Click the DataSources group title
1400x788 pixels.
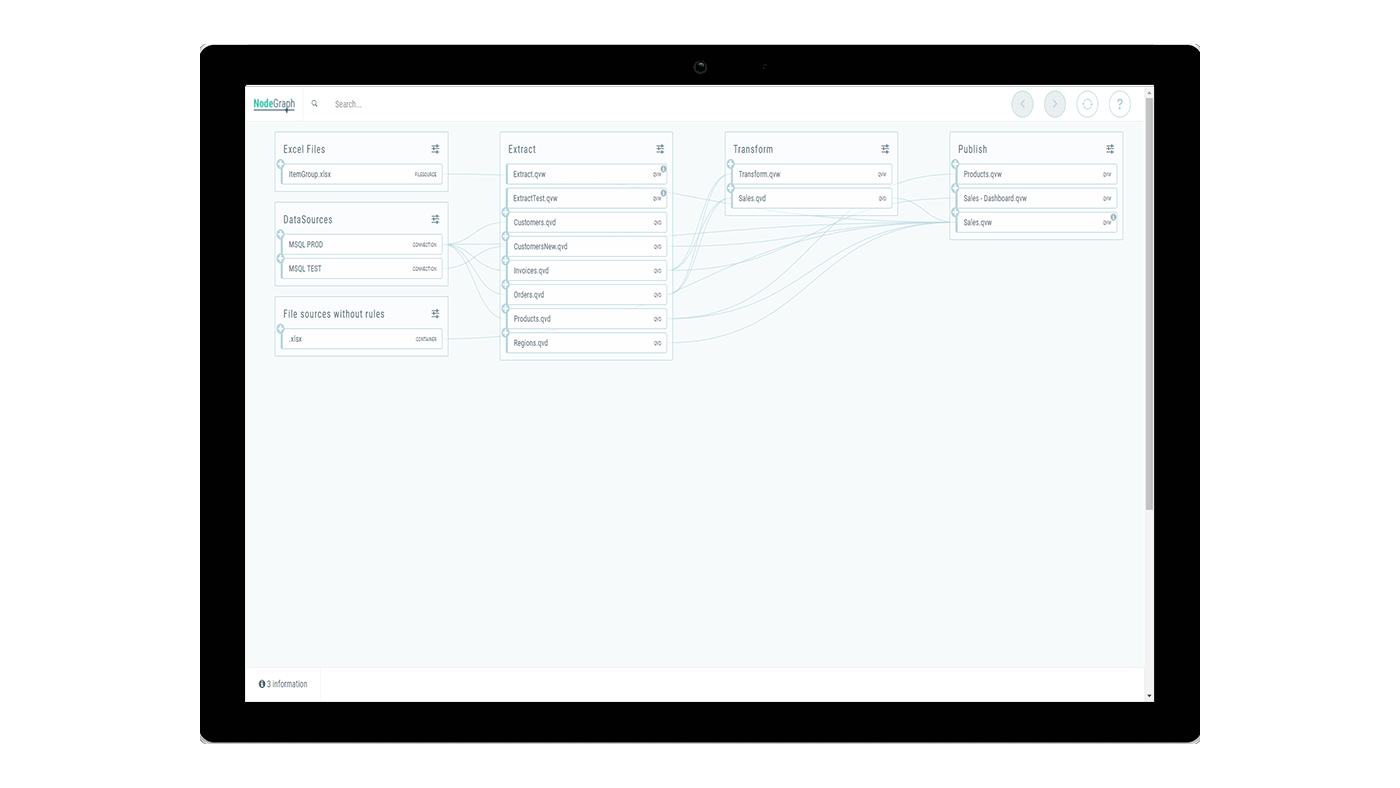click(308, 219)
